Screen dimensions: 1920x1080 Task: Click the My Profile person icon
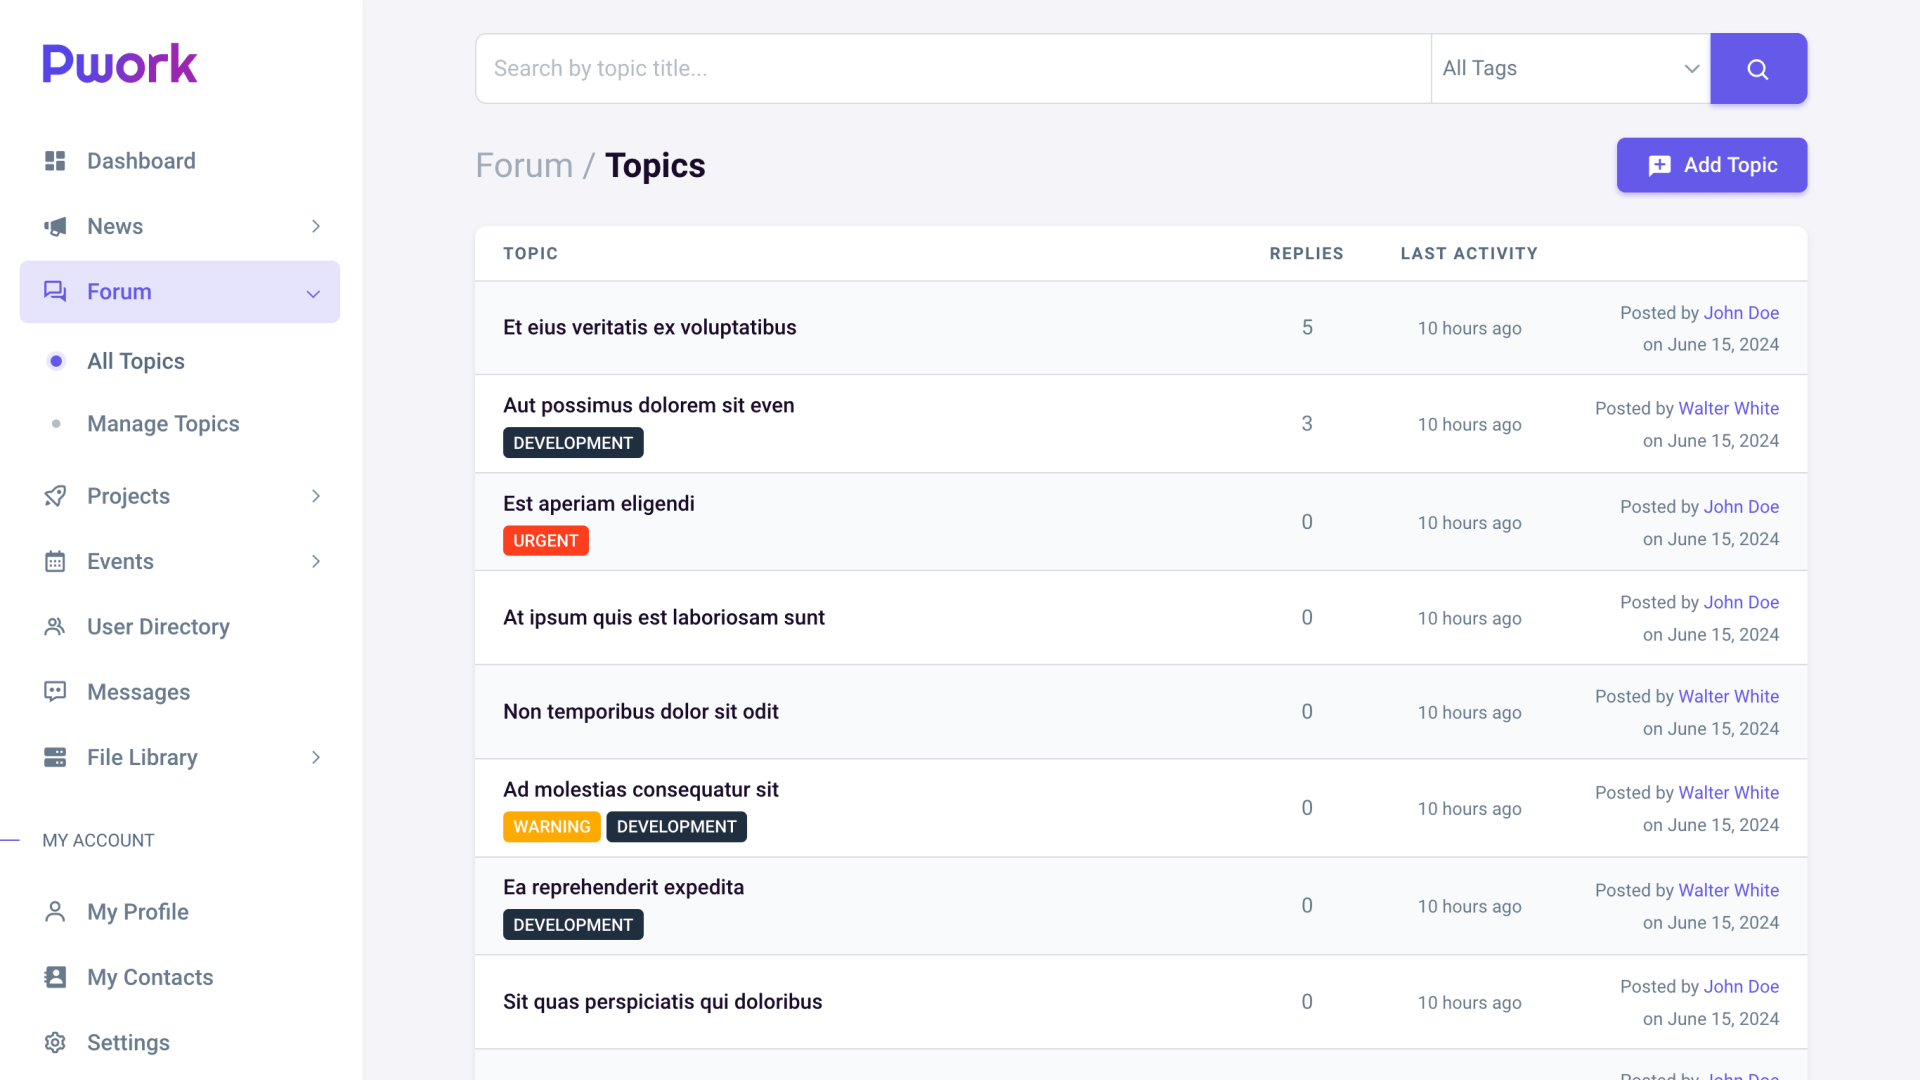point(55,911)
